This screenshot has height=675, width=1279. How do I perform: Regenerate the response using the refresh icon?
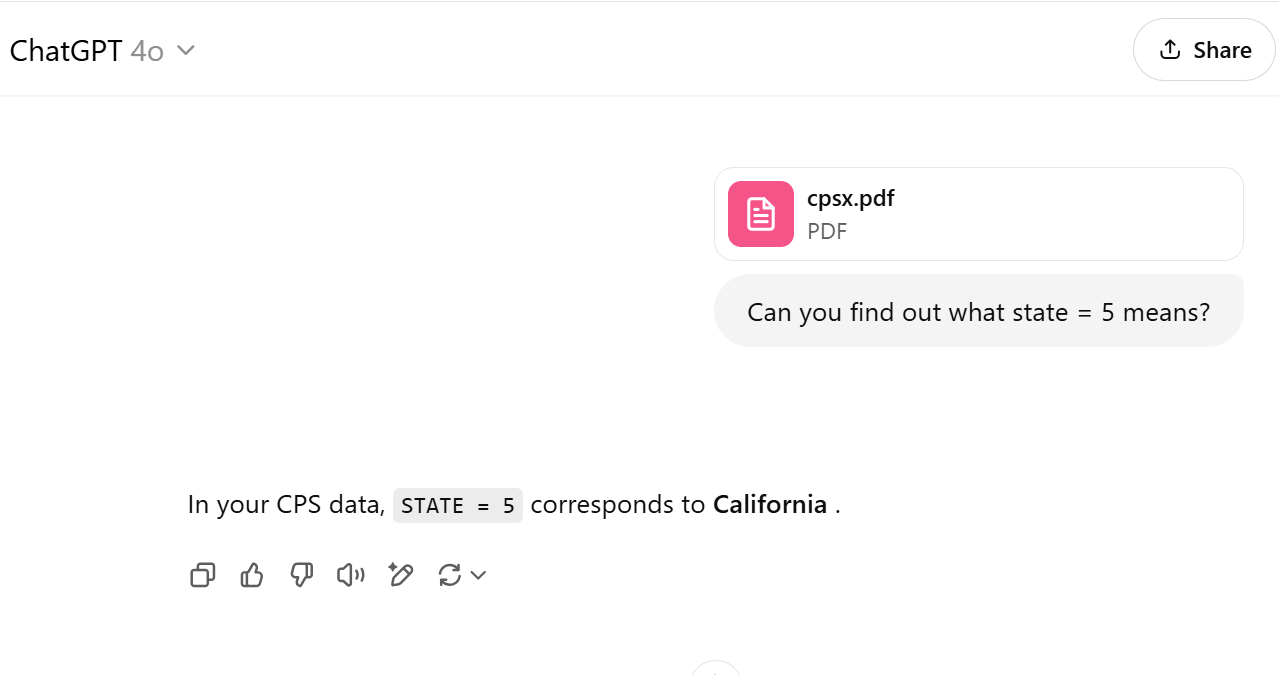coord(450,575)
